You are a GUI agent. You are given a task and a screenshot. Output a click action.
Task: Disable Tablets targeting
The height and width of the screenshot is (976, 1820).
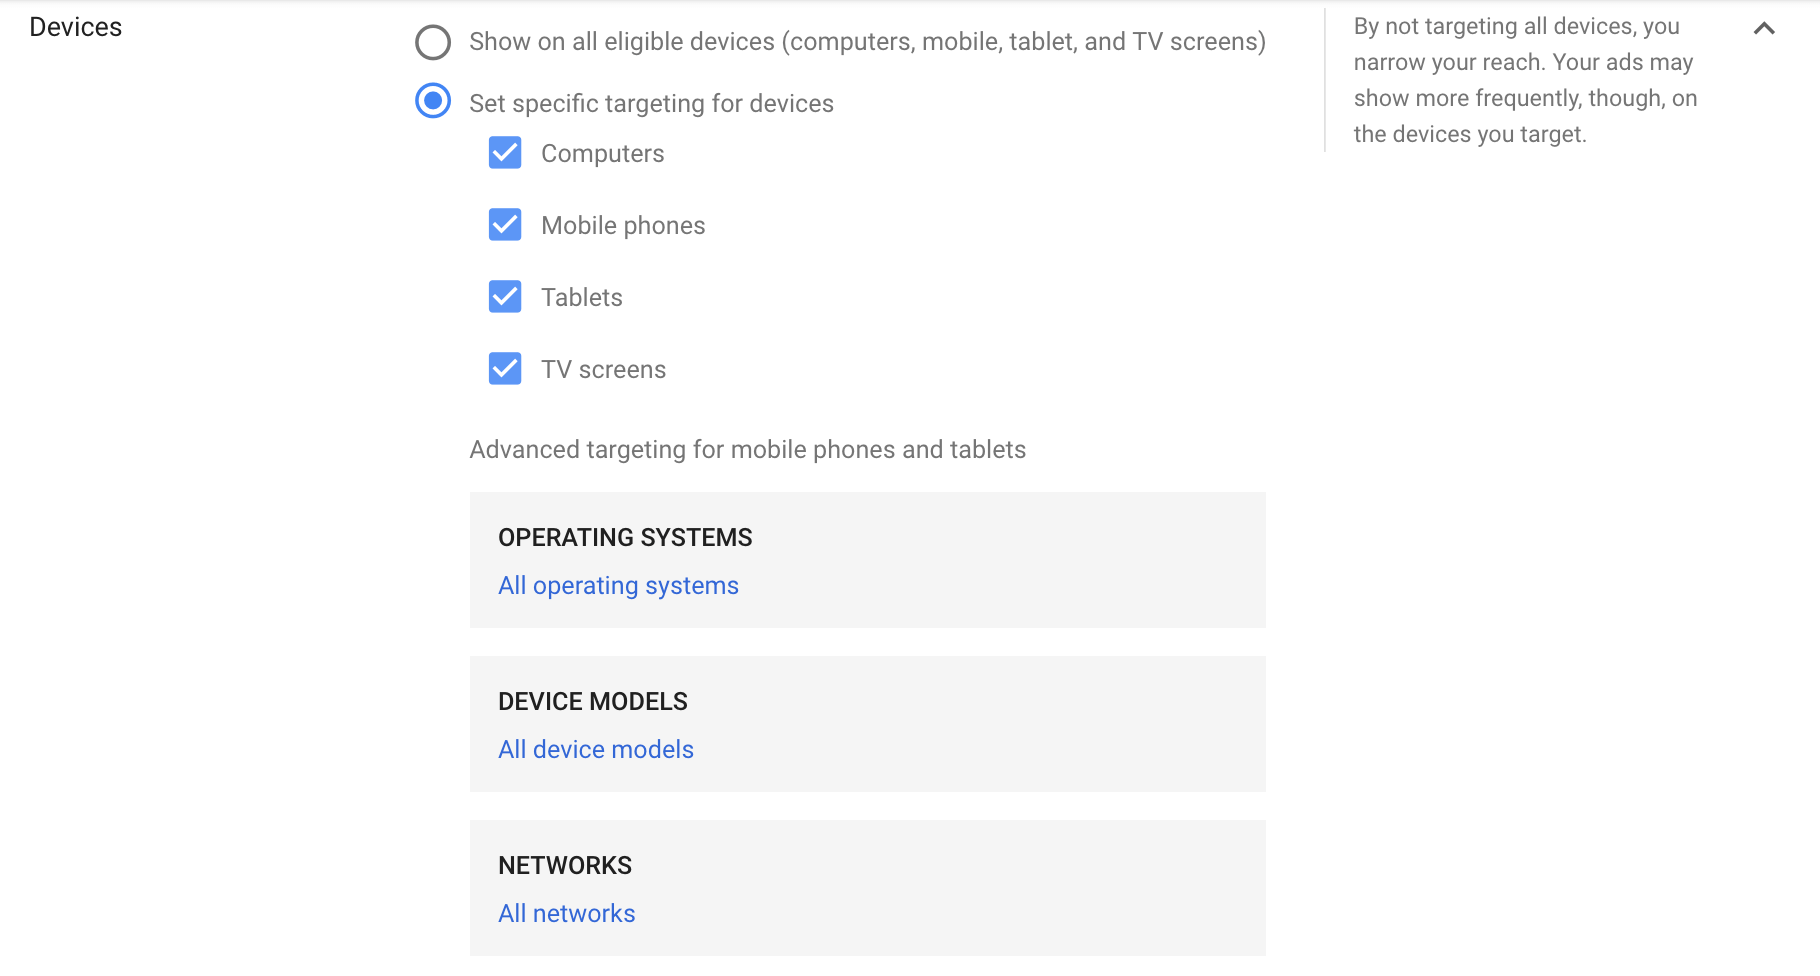(505, 297)
